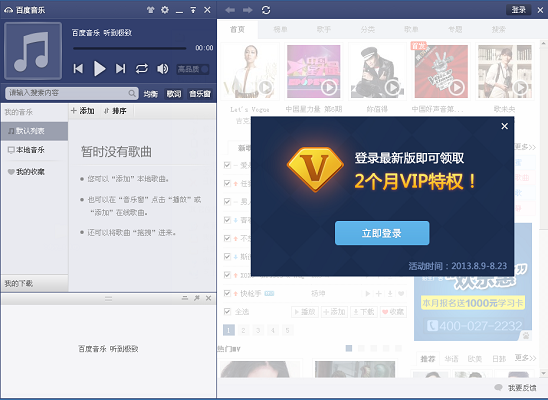Click the 登录 login button at top right

pos(519,10)
